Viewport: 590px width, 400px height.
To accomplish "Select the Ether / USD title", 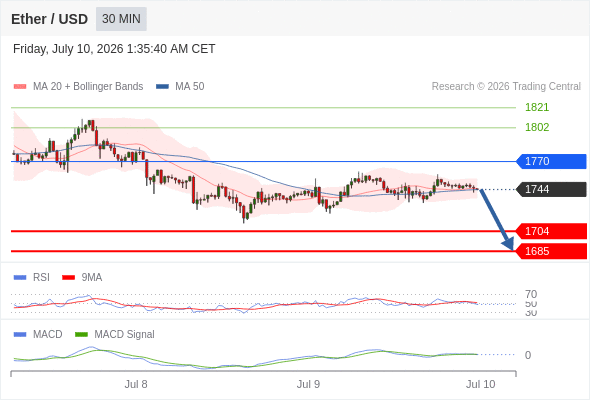I will click(49, 19).
